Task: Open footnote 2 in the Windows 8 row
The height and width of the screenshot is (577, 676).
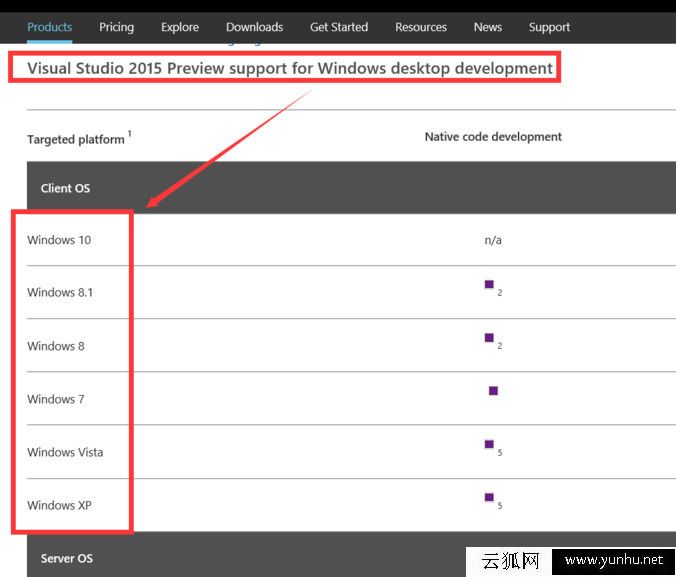Action: [x=500, y=346]
